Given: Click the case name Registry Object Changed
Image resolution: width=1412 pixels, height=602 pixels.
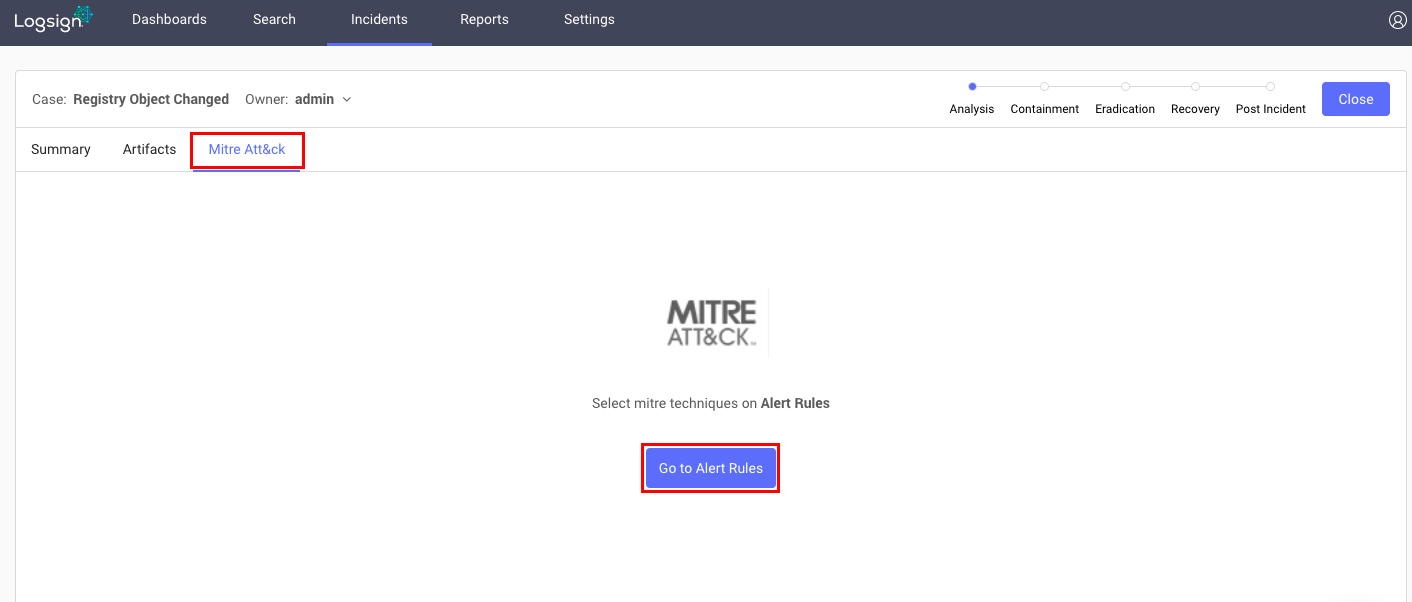Looking at the screenshot, I should pyautogui.click(x=151, y=99).
